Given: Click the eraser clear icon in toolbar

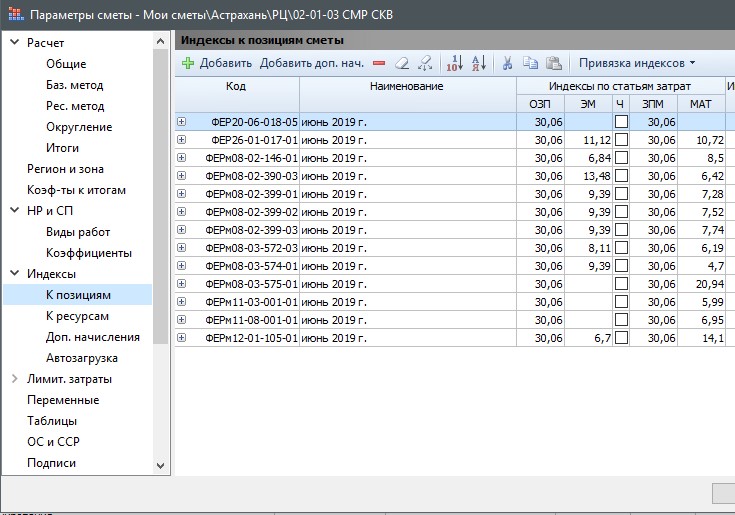Looking at the screenshot, I should [x=402, y=63].
